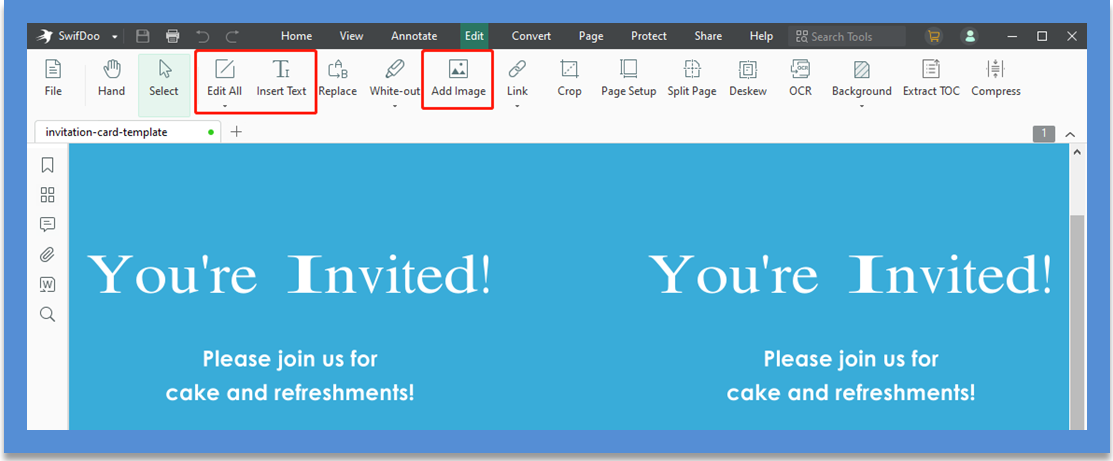Select the White-out tool
The width and height of the screenshot is (1113, 461).
[395, 78]
